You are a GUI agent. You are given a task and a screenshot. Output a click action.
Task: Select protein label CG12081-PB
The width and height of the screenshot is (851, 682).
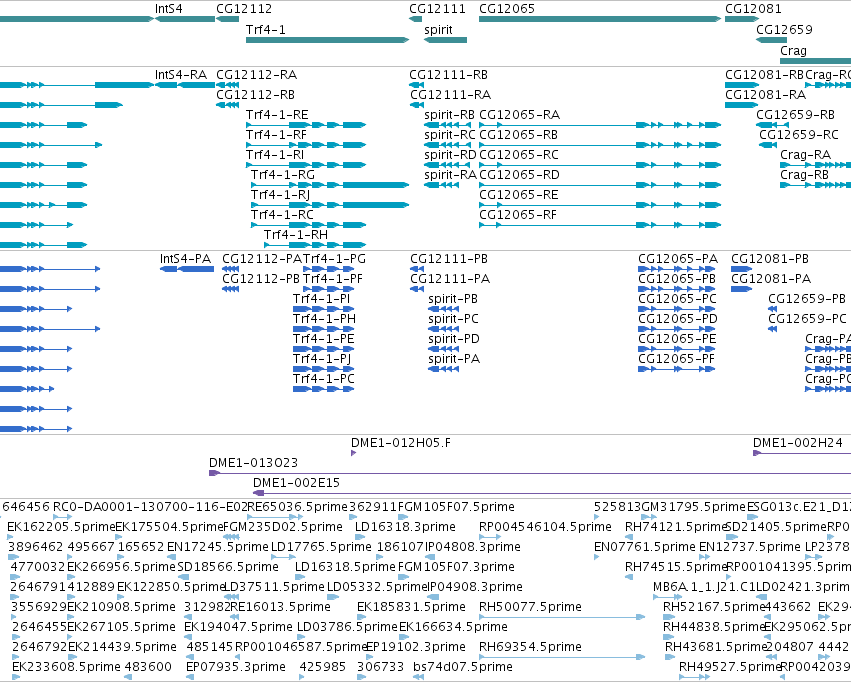click(x=770, y=259)
